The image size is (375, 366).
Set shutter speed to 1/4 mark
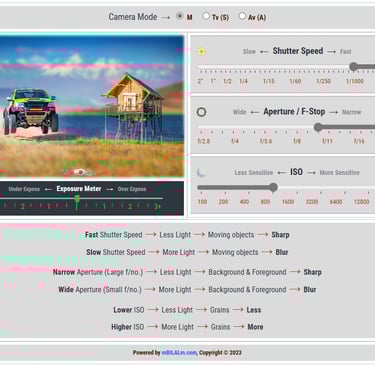click(244, 67)
